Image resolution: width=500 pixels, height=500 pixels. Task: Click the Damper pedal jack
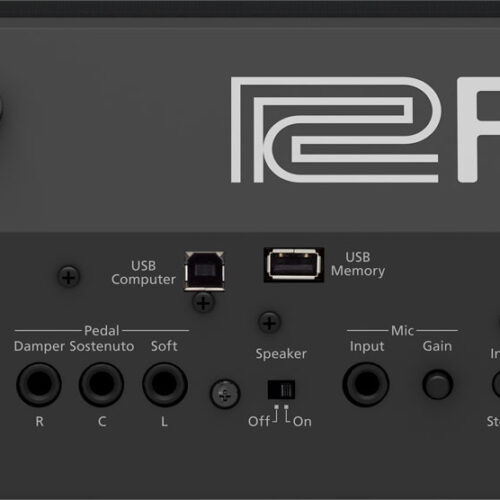tap(39, 384)
